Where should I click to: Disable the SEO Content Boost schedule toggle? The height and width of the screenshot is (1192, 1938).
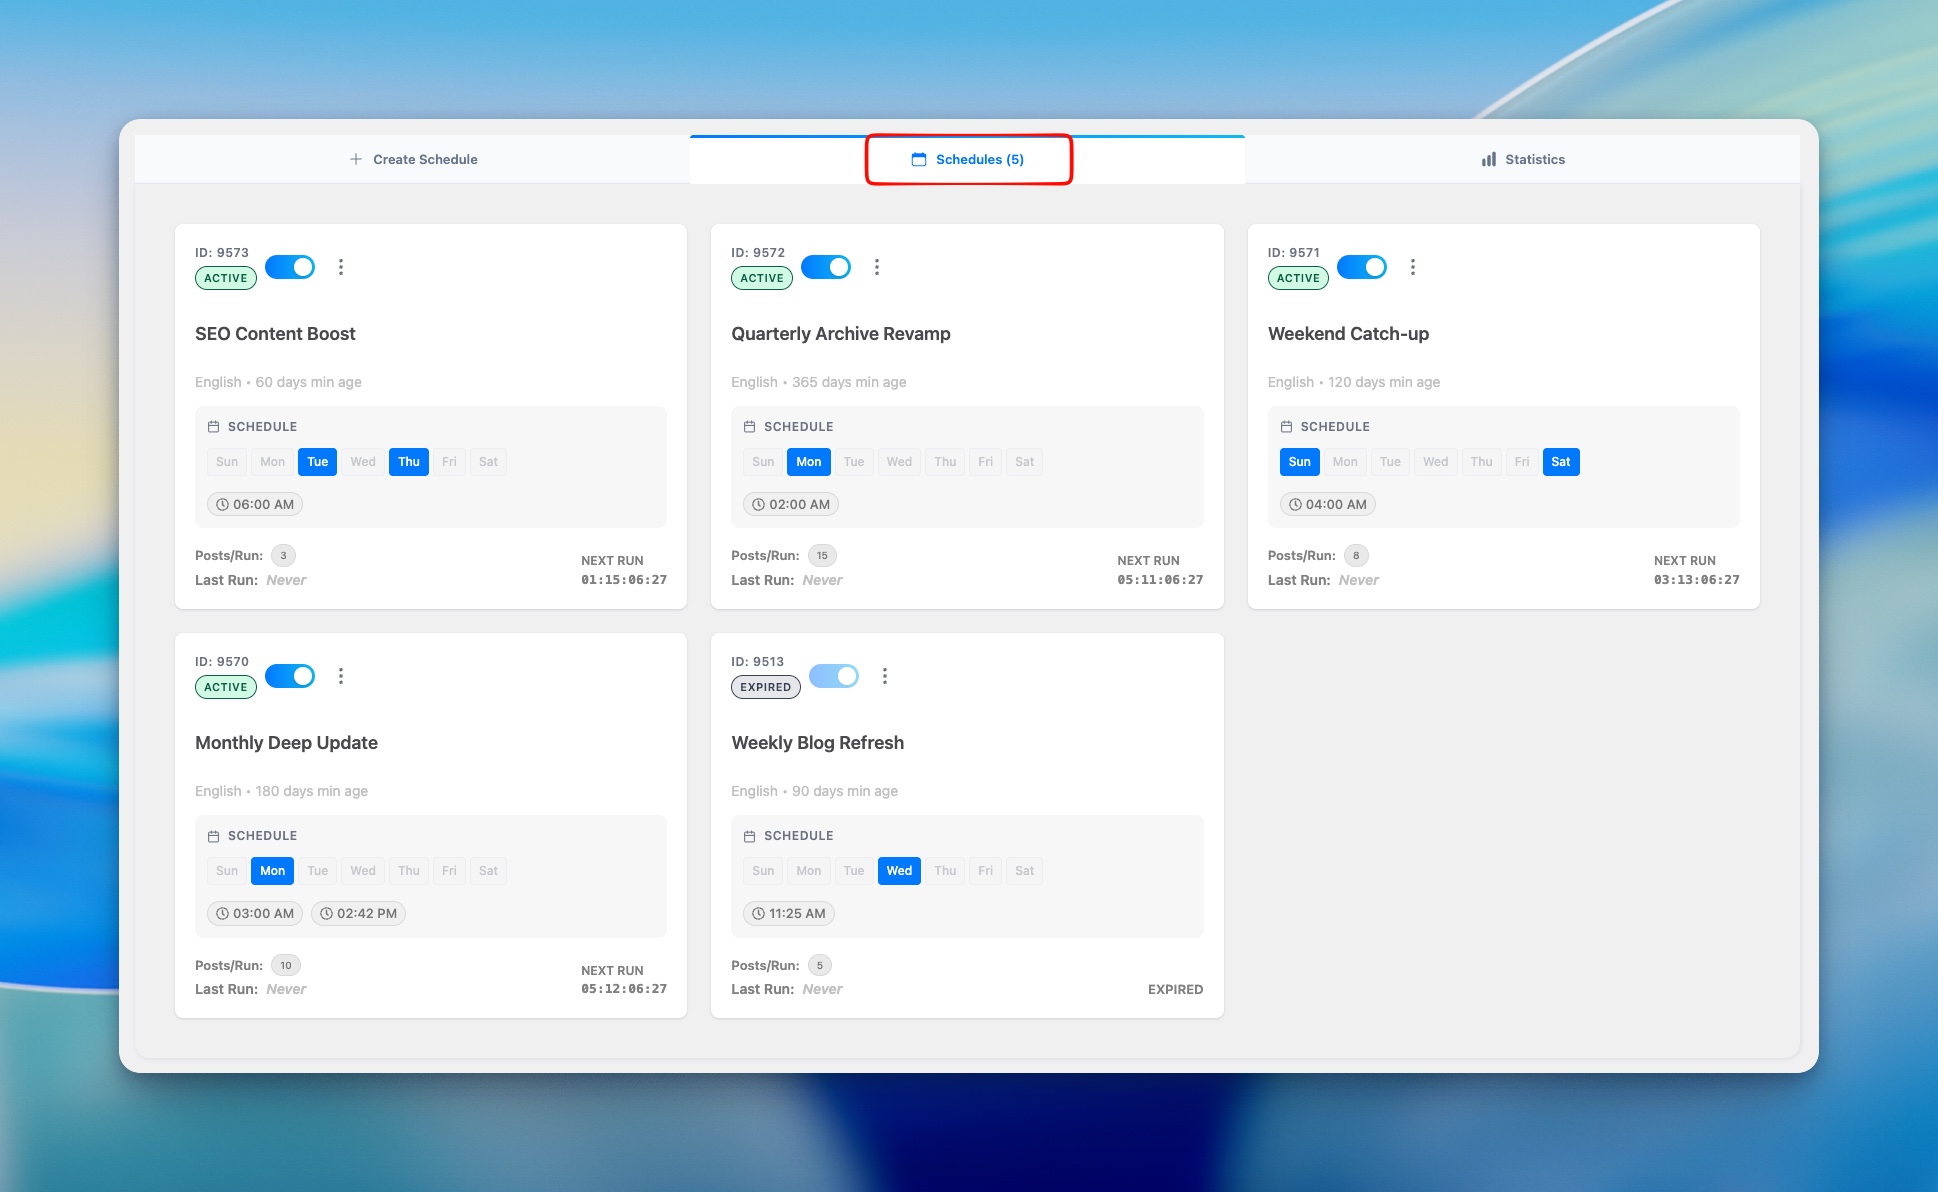point(290,267)
